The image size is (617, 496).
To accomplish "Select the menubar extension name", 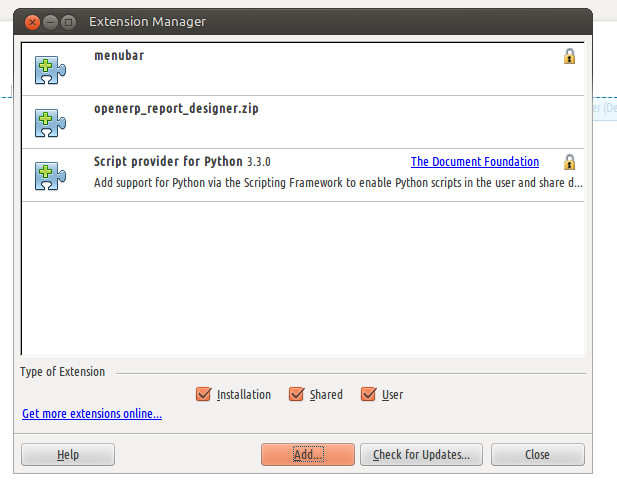I will 119,56.
